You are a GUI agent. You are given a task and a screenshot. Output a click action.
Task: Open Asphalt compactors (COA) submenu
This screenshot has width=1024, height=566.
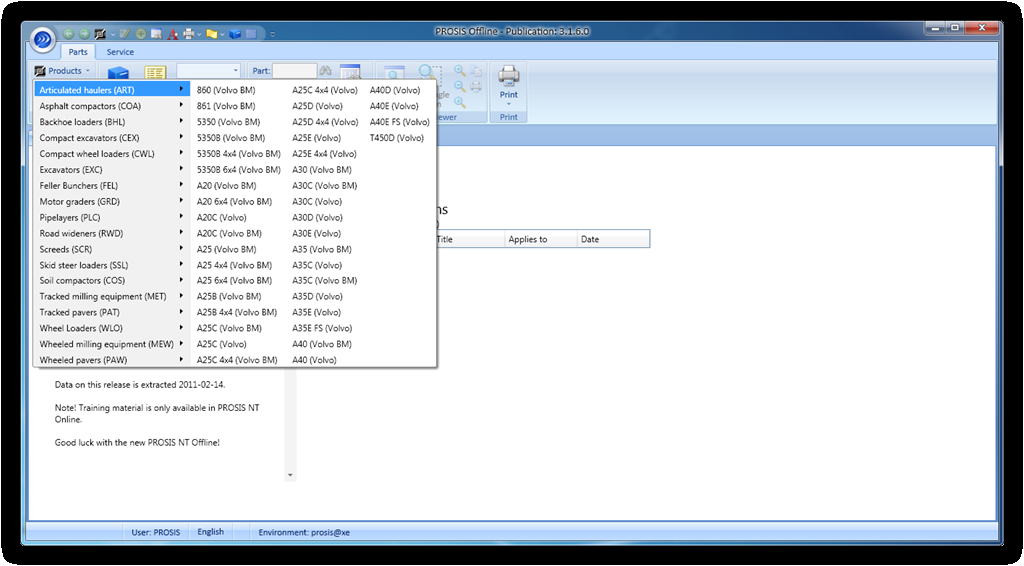(112, 106)
